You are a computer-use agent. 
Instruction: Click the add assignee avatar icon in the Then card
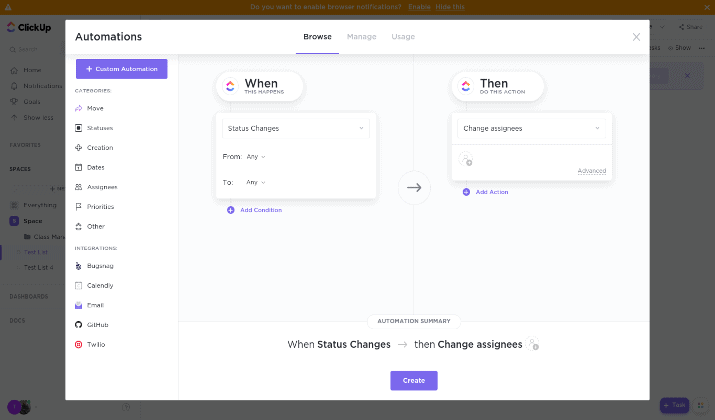466,159
